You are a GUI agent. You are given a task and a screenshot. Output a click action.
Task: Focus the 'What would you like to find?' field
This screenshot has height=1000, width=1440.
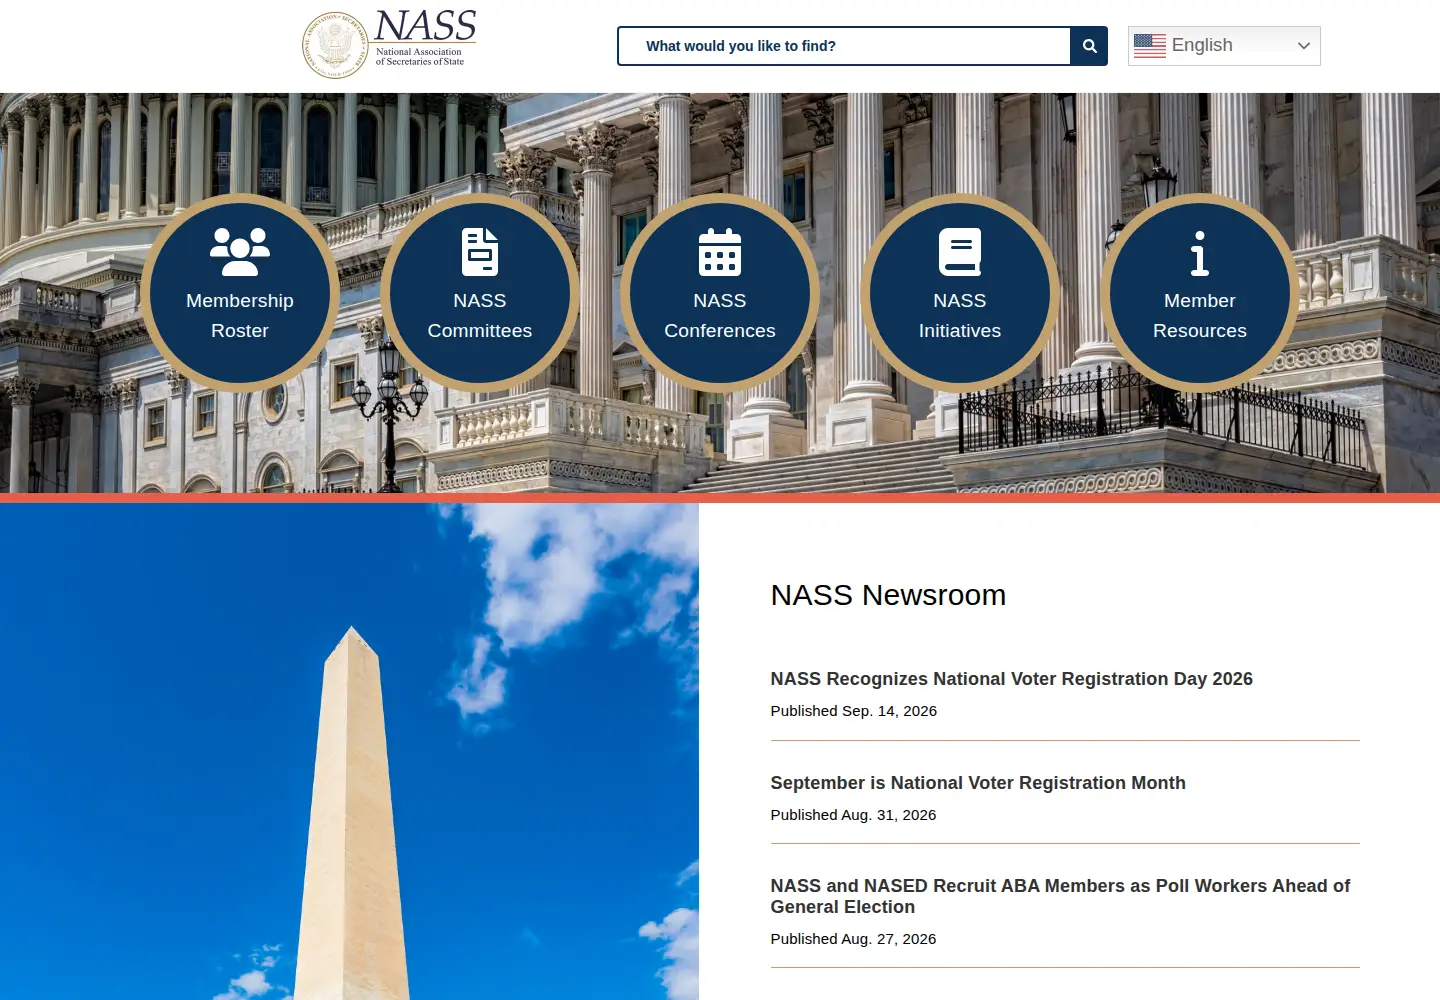[844, 46]
